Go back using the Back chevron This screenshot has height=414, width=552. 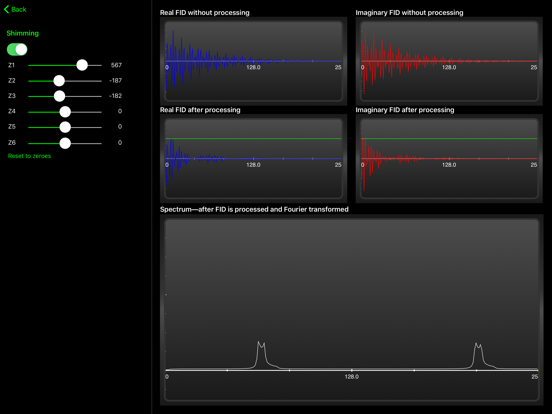point(15,10)
